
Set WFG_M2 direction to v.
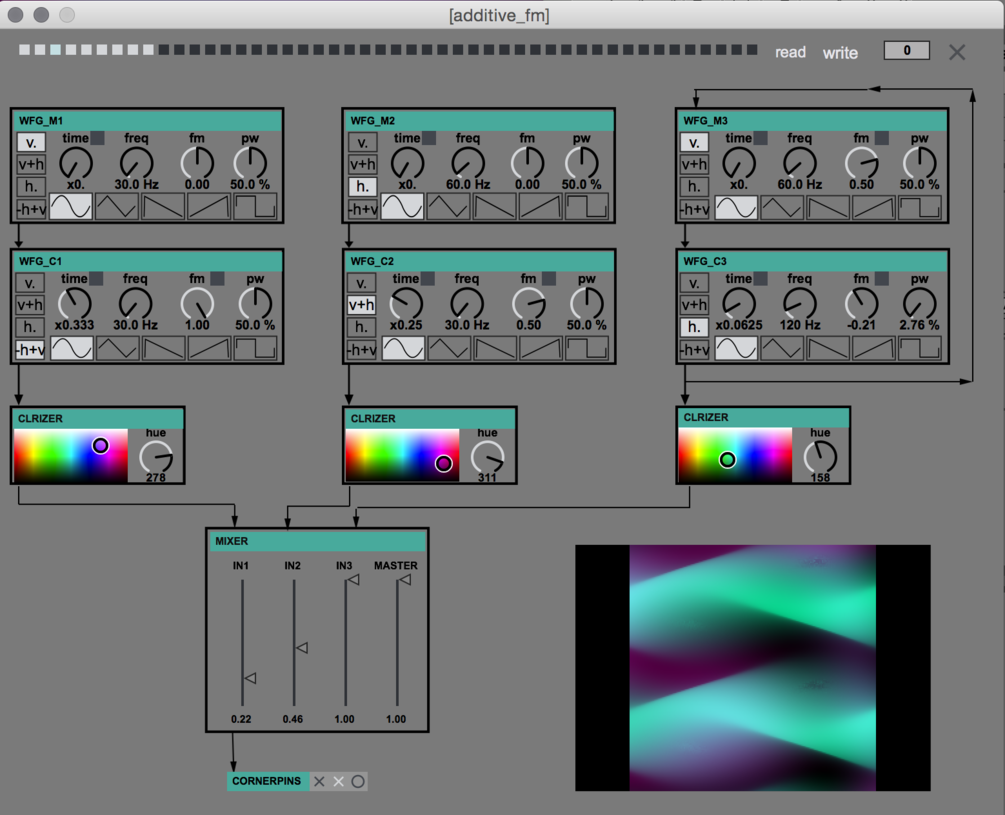pos(363,143)
